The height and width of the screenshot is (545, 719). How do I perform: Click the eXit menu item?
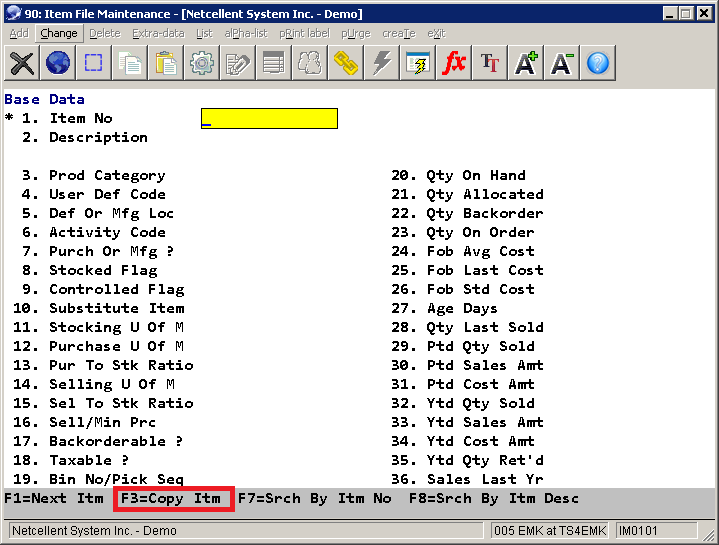(436, 33)
